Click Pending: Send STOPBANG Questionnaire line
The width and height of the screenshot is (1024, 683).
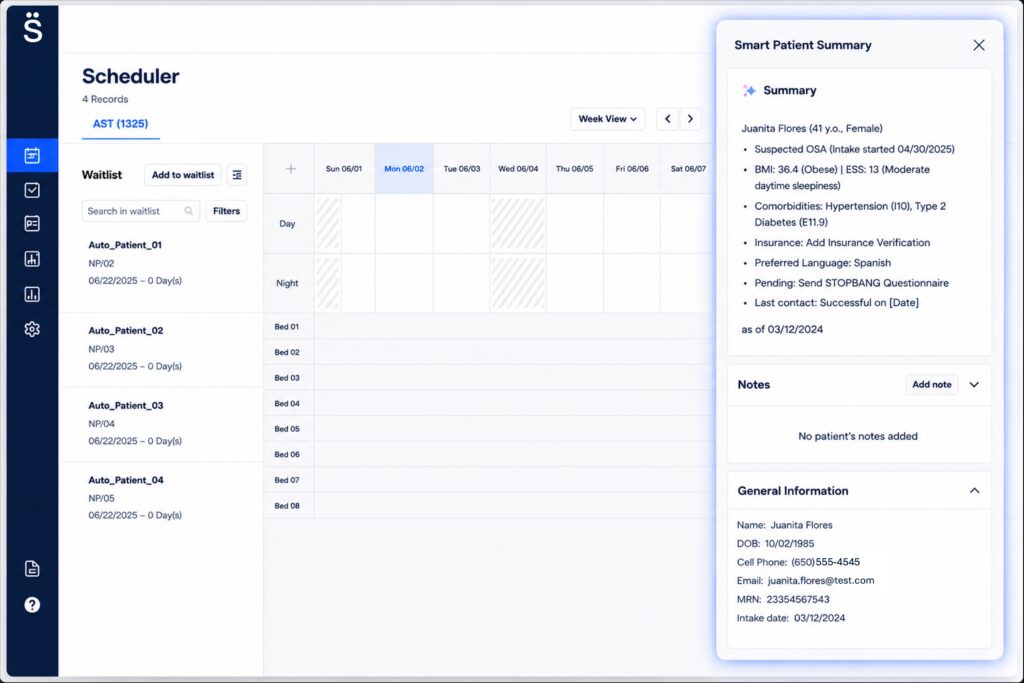coord(852,283)
